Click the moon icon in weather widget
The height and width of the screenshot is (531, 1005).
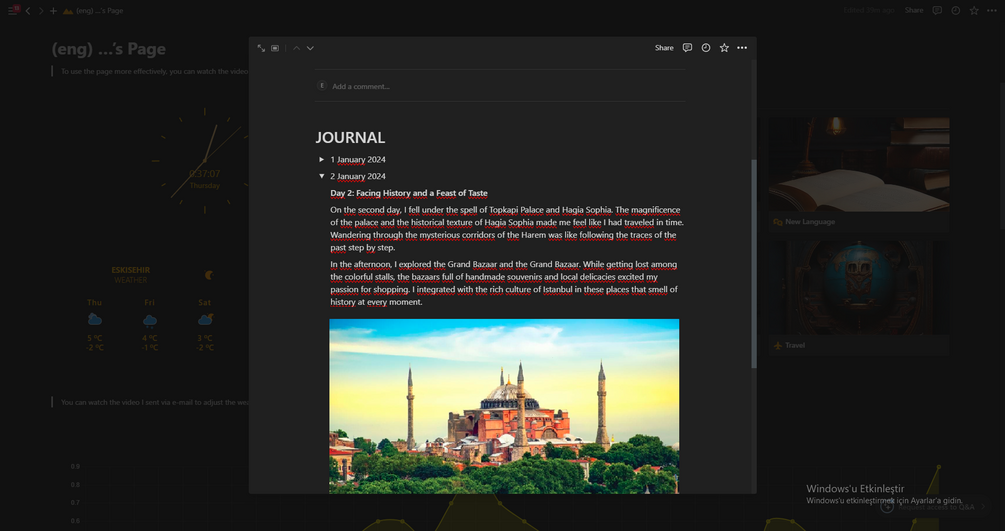(209, 275)
